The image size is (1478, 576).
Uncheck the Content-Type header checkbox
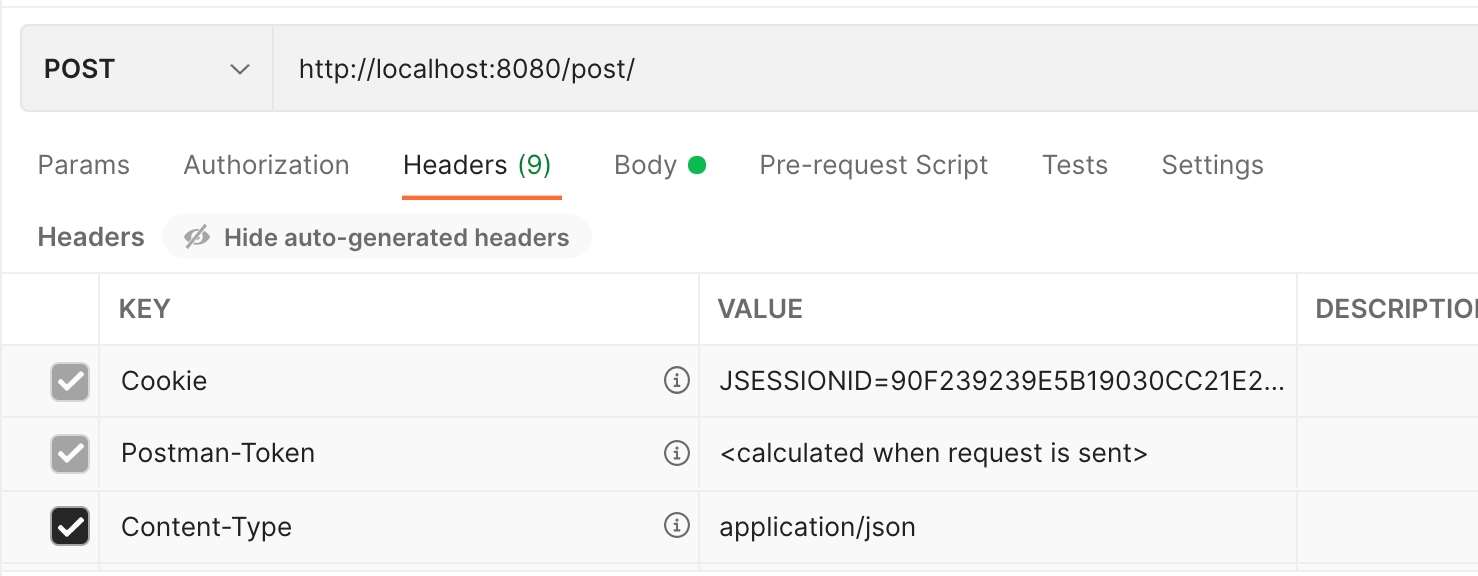click(70, 527)
